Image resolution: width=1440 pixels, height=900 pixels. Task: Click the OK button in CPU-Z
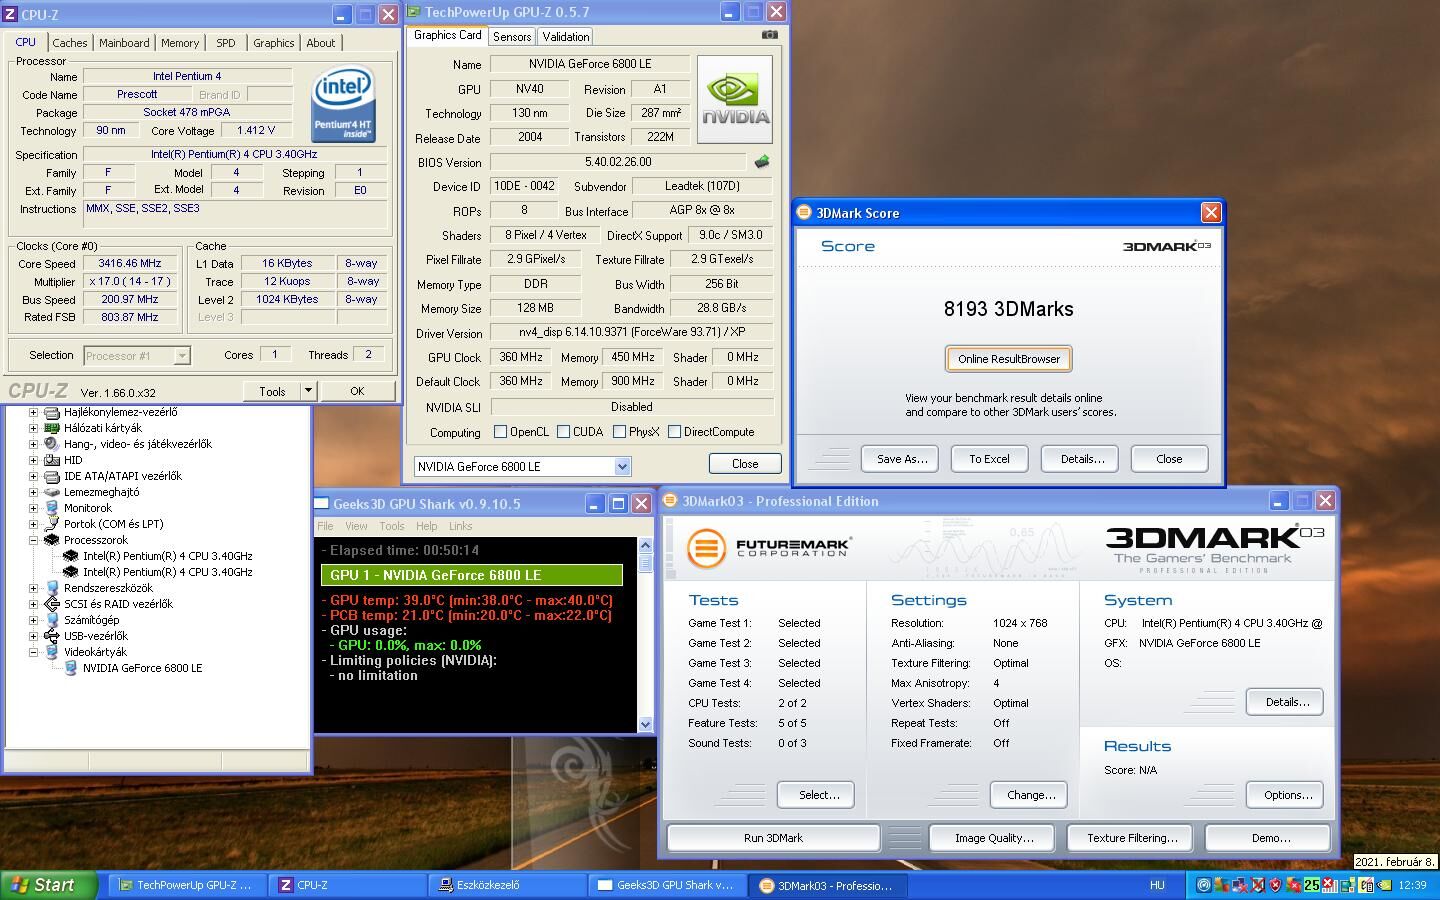[x=357, y=391]
